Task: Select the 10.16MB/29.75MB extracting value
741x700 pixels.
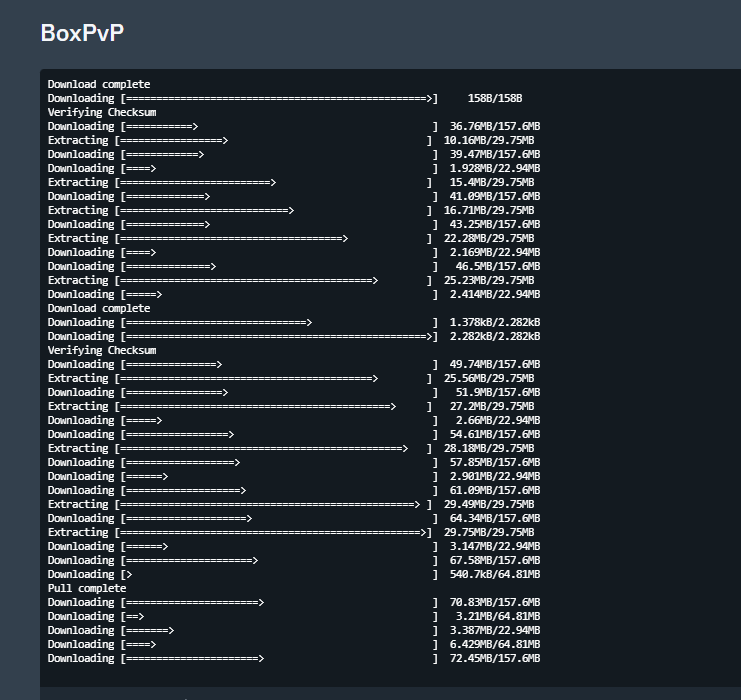Action: coord(489,140)
